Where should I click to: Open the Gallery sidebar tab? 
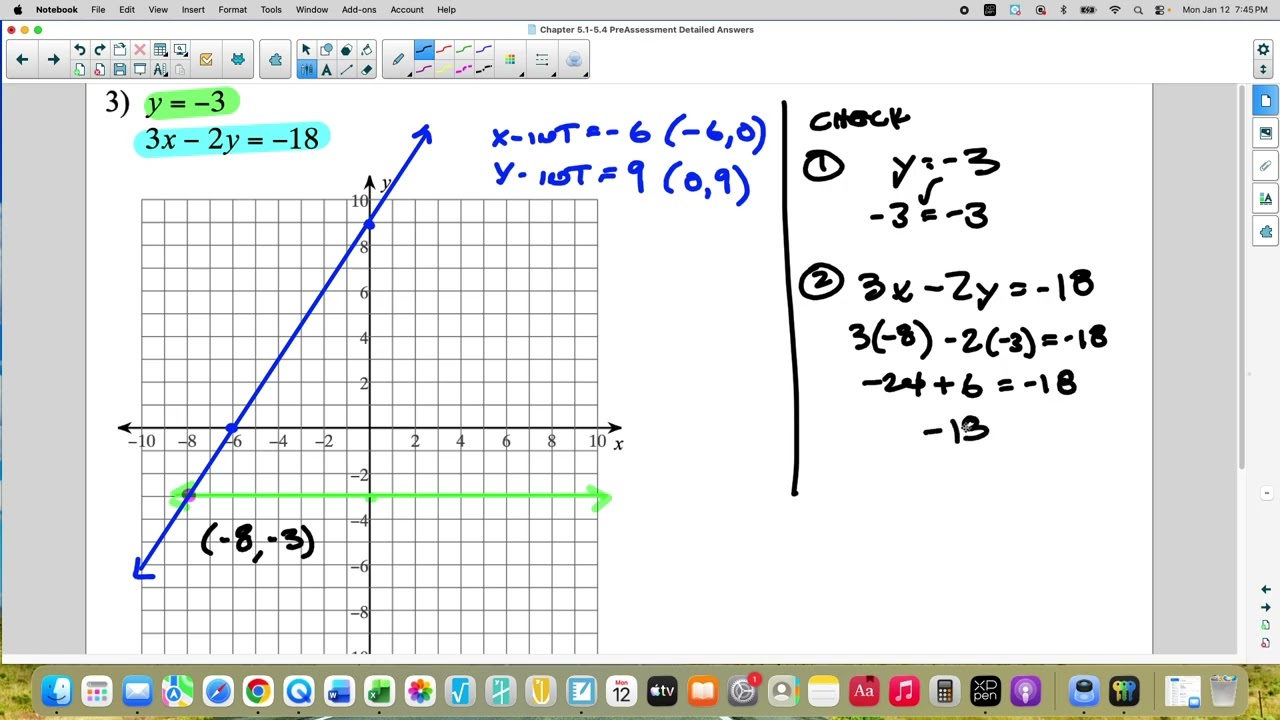[x=1265, y=134]
